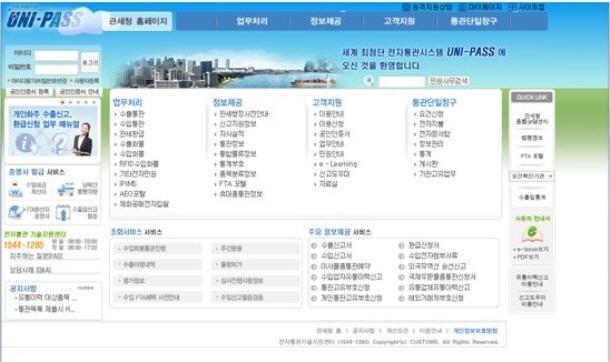This screenshot has height=362, width=610.
Task: Click the e-Learning link
Action: (338, 164)
